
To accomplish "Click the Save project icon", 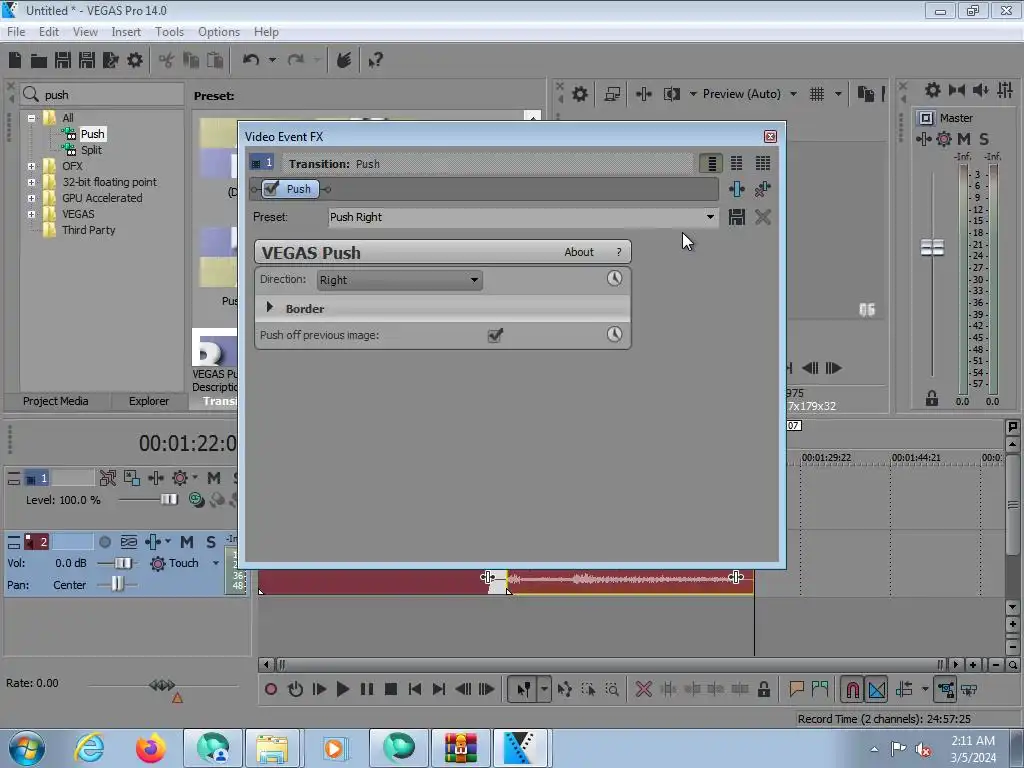I will (63, 60).
